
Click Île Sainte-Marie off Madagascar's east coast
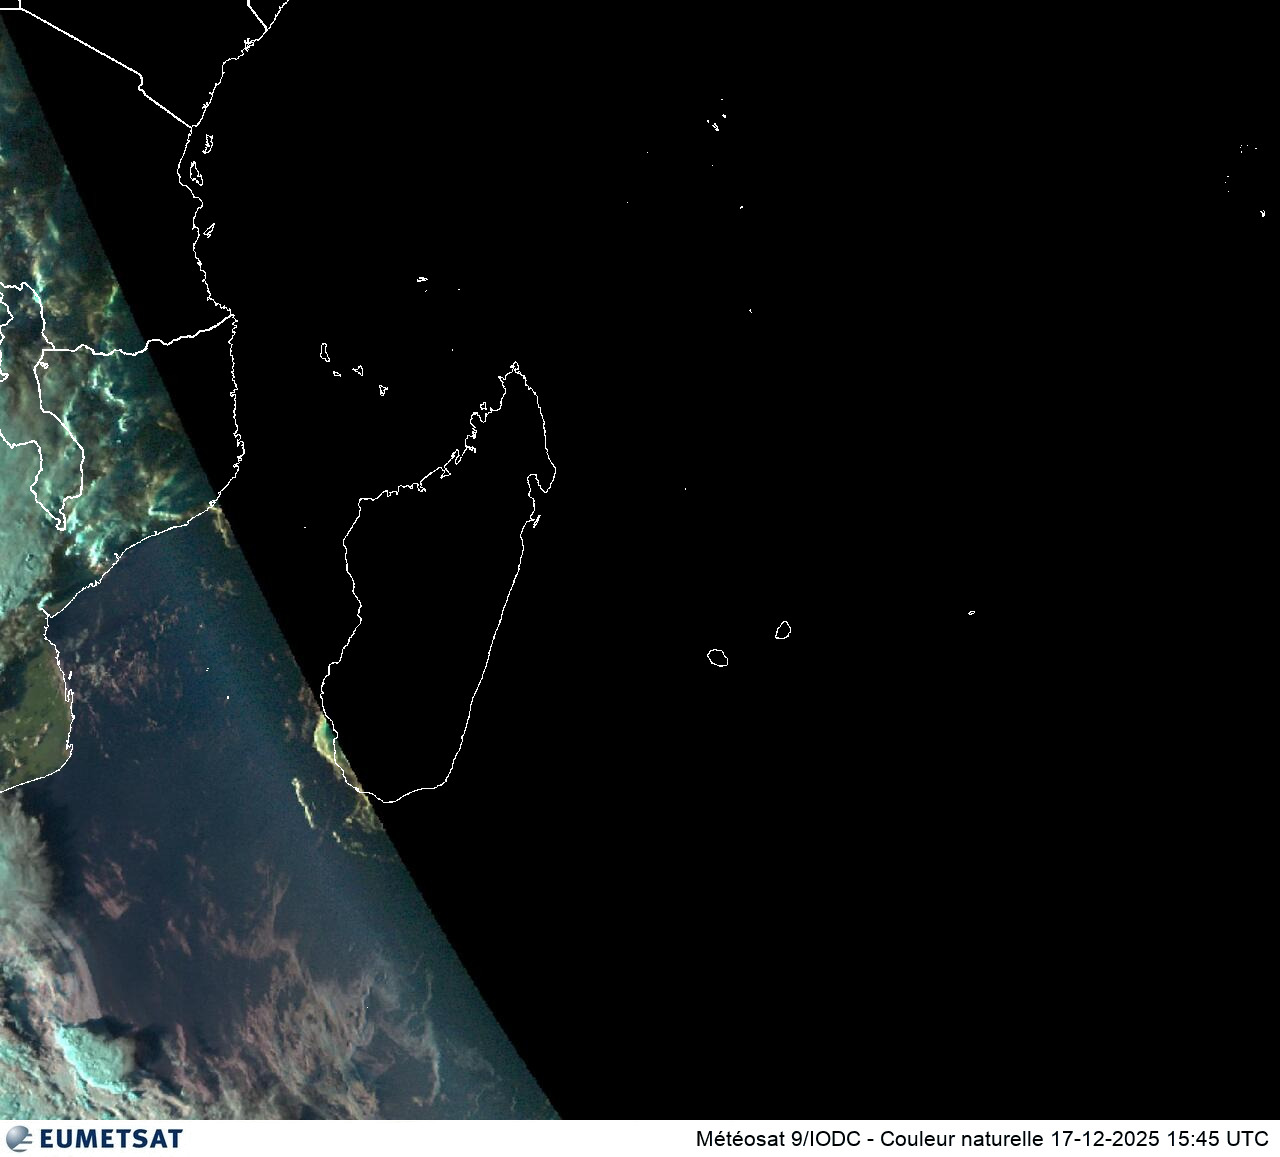click(536, 520)
